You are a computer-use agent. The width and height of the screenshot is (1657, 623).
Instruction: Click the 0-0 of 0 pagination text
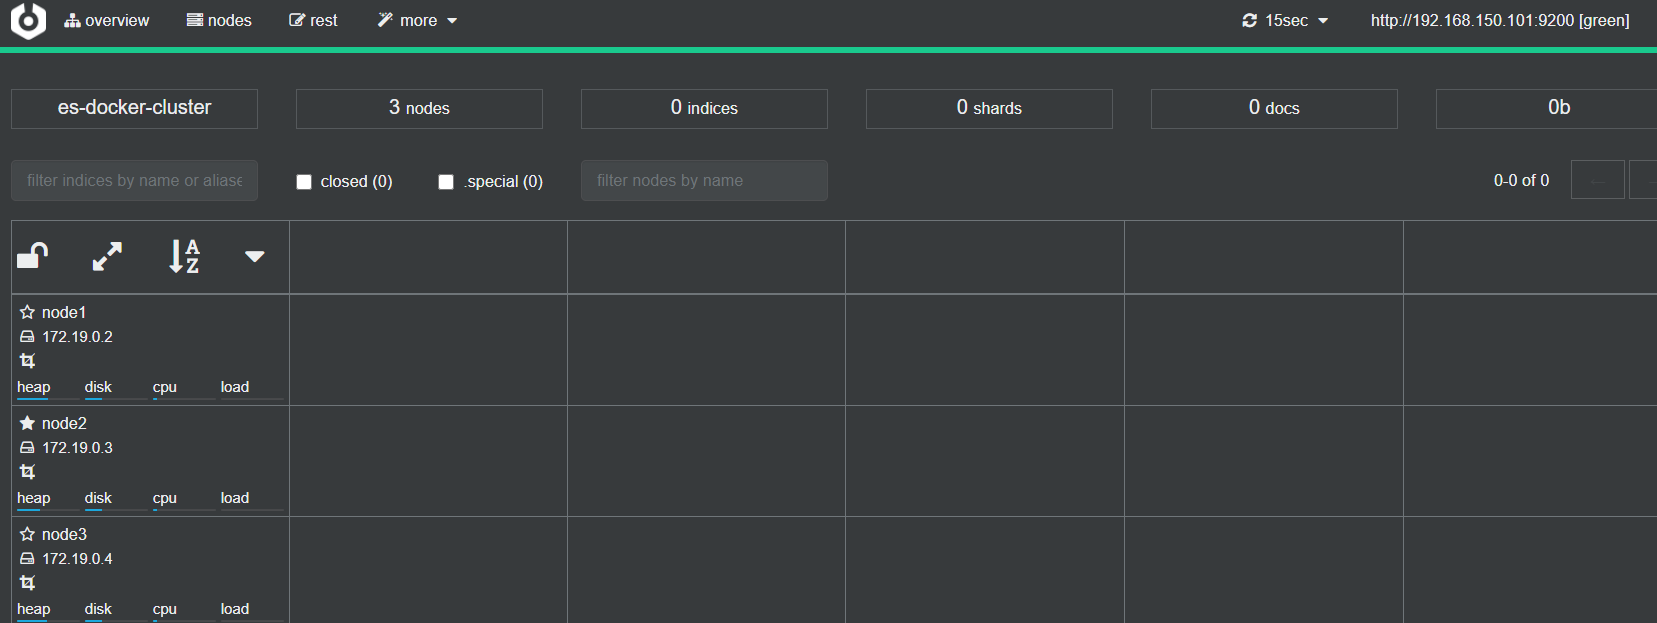pos(1521,180)
